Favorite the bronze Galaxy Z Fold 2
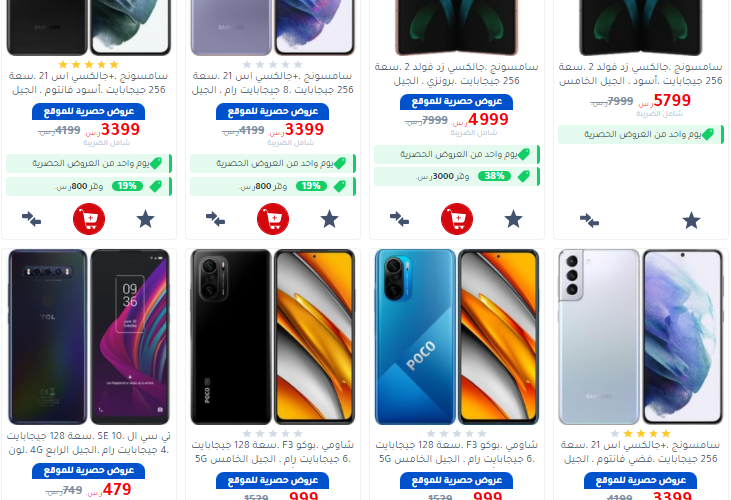Screen dimensions: 731x500 coord(513,219)
